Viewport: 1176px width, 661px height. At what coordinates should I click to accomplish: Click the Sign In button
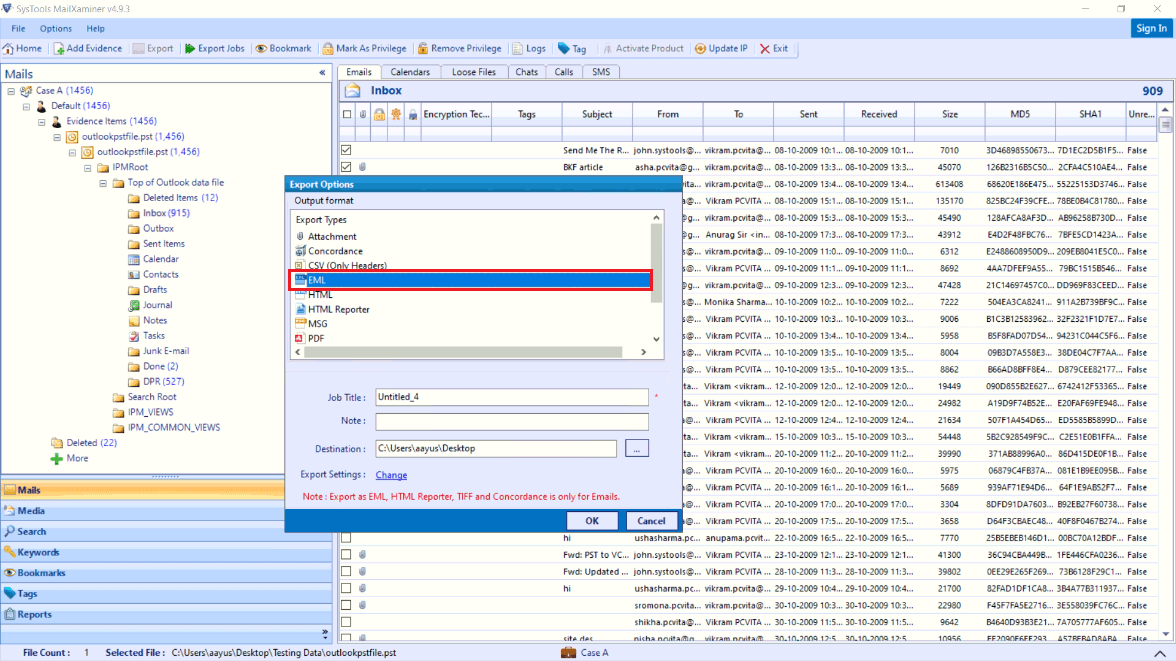click(x=1151, y=29)
